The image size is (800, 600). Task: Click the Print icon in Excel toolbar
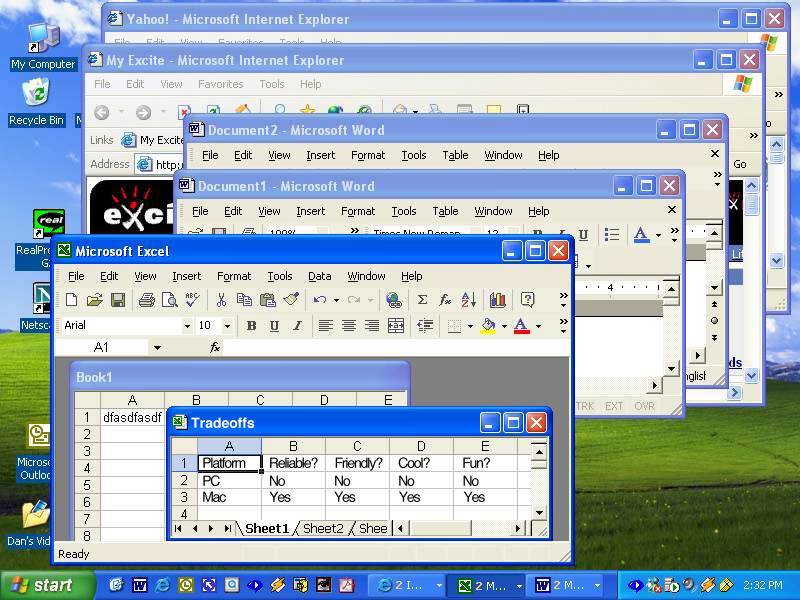pyautogui.click(x=147, y=300)
